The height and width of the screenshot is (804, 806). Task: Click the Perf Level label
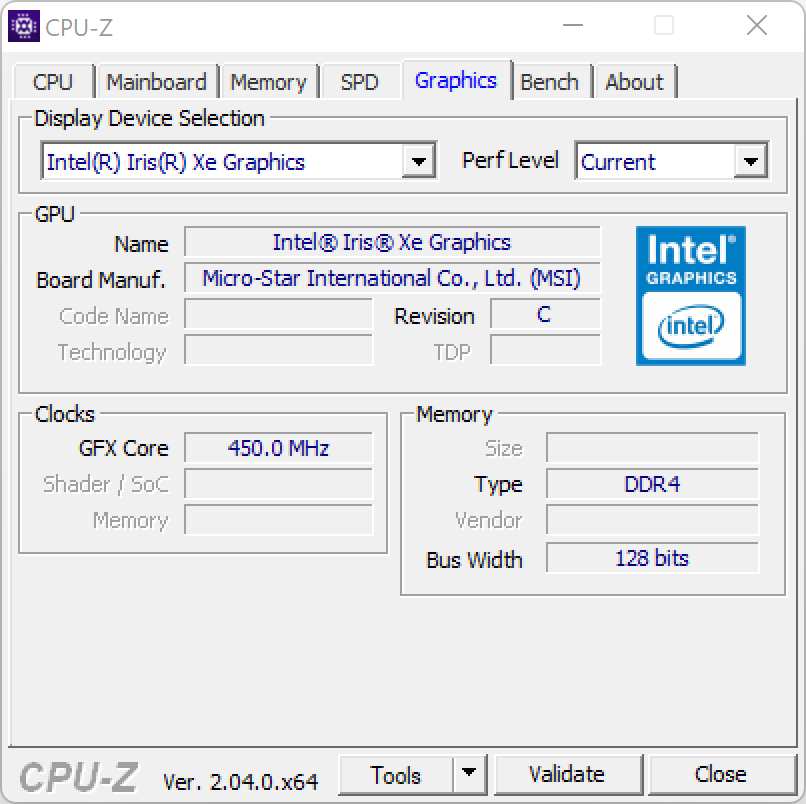pyautogui.click(x=510, y=160)
